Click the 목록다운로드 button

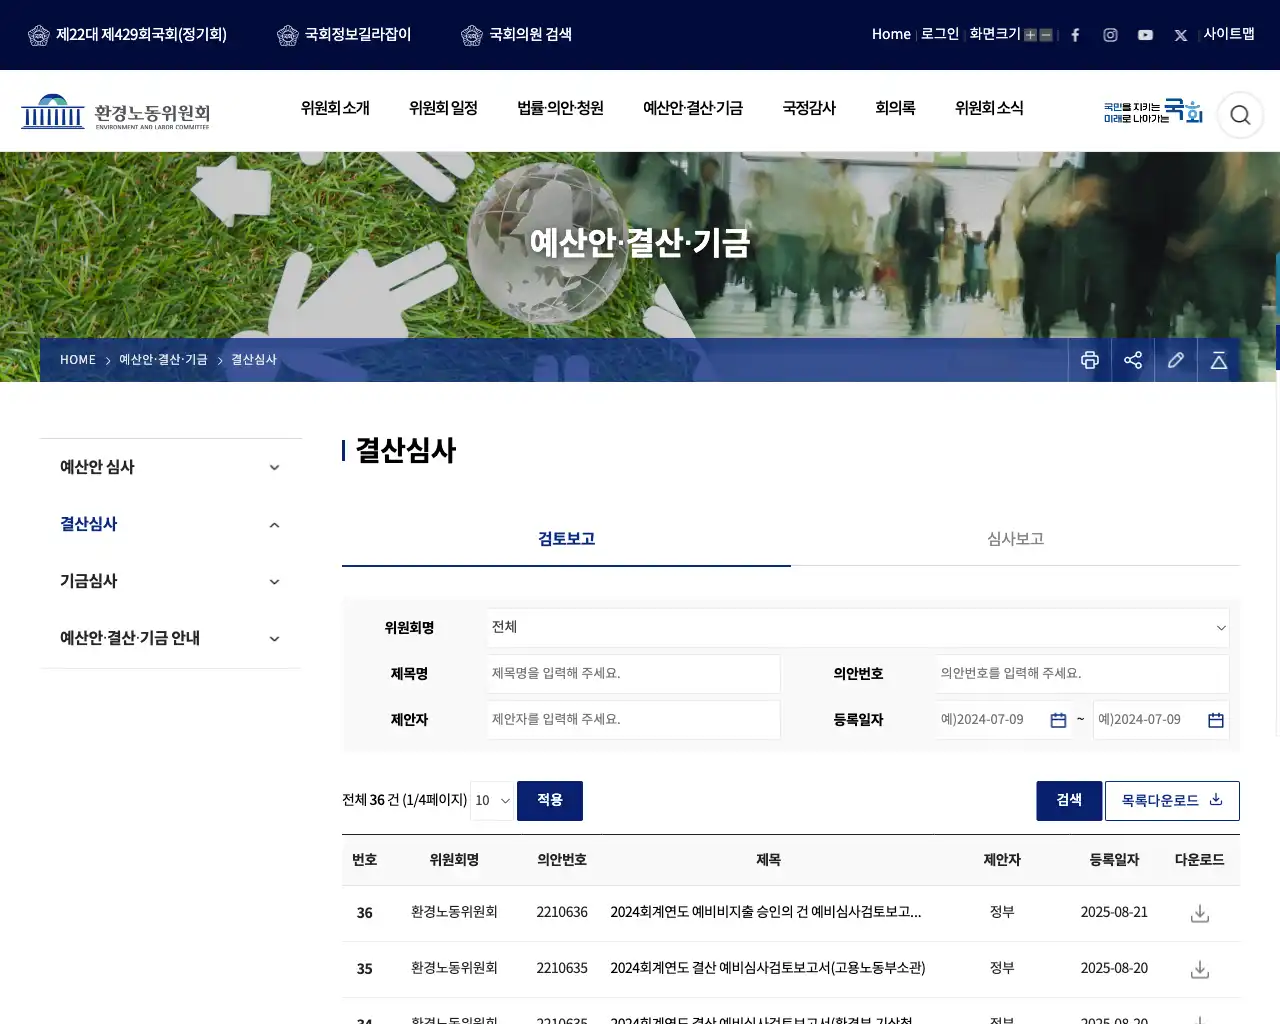(x=1172, y=801)
